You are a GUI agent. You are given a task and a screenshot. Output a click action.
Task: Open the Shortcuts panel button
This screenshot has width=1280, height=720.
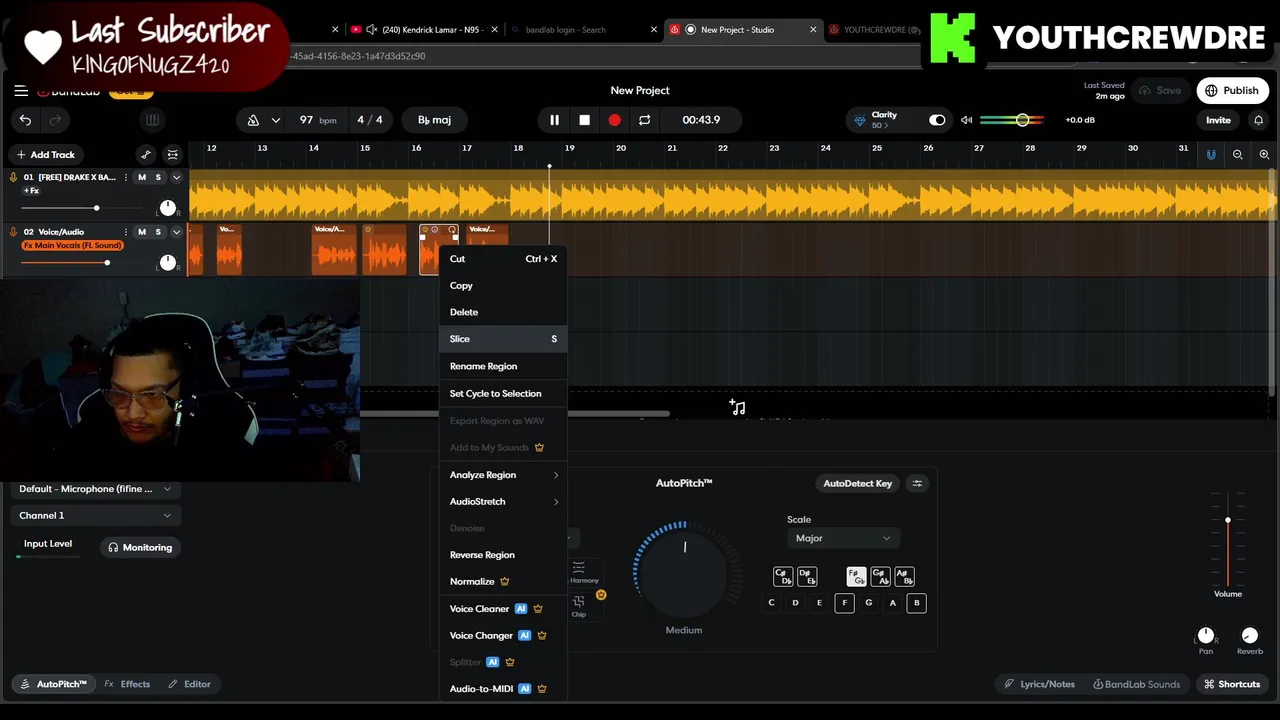click(1232, 685)
